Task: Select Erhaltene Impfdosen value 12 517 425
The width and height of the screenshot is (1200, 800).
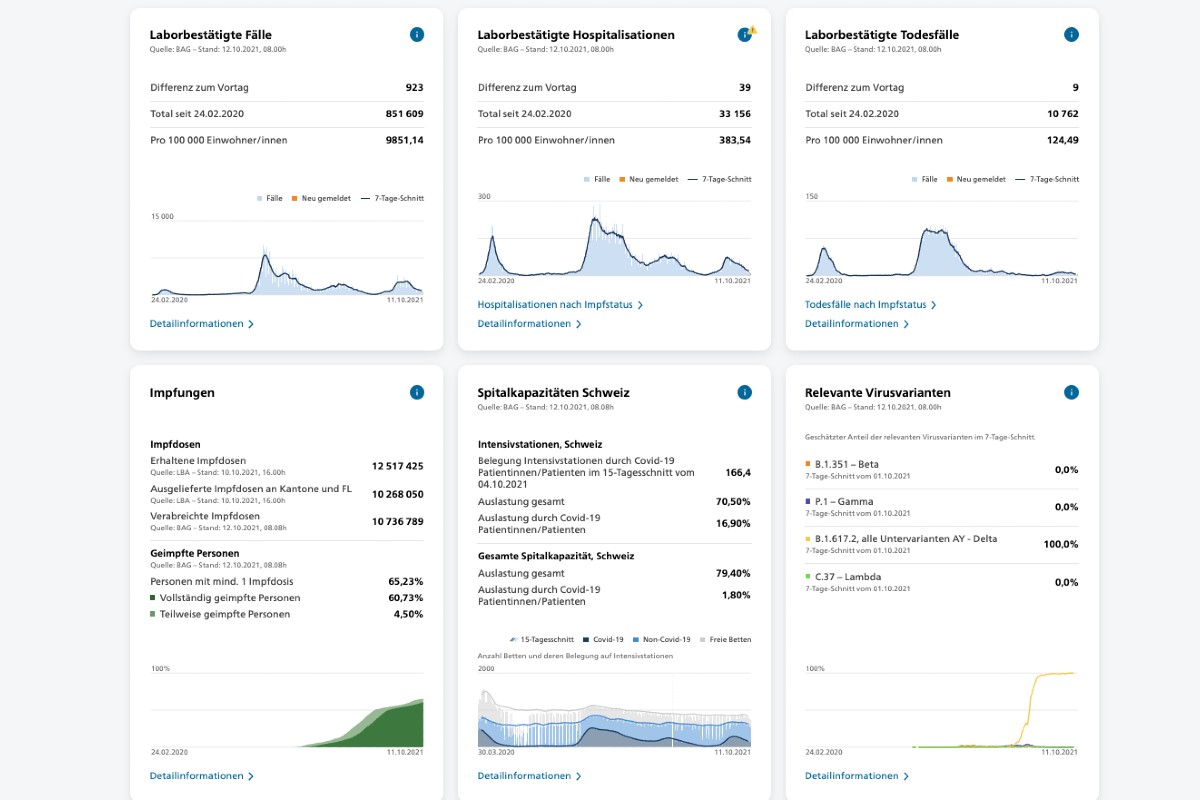Action: 397,466
